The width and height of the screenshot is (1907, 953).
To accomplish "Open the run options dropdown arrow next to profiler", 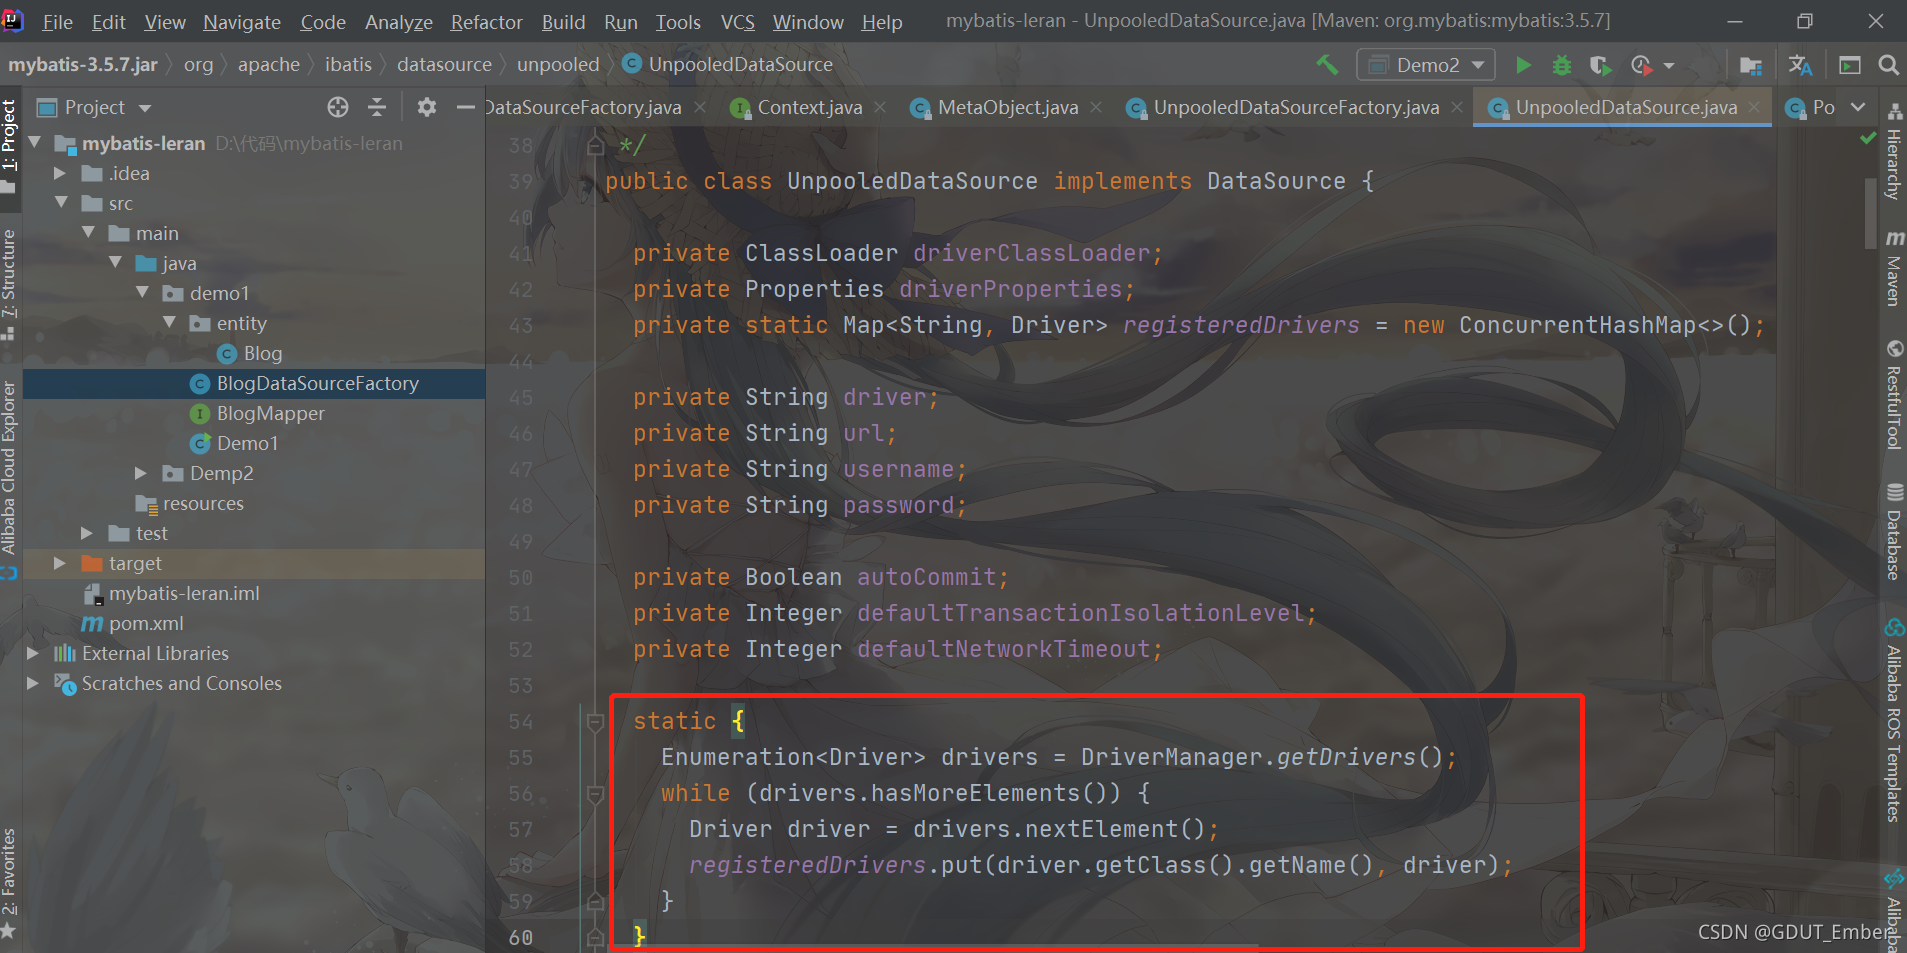I will 1668,66.
